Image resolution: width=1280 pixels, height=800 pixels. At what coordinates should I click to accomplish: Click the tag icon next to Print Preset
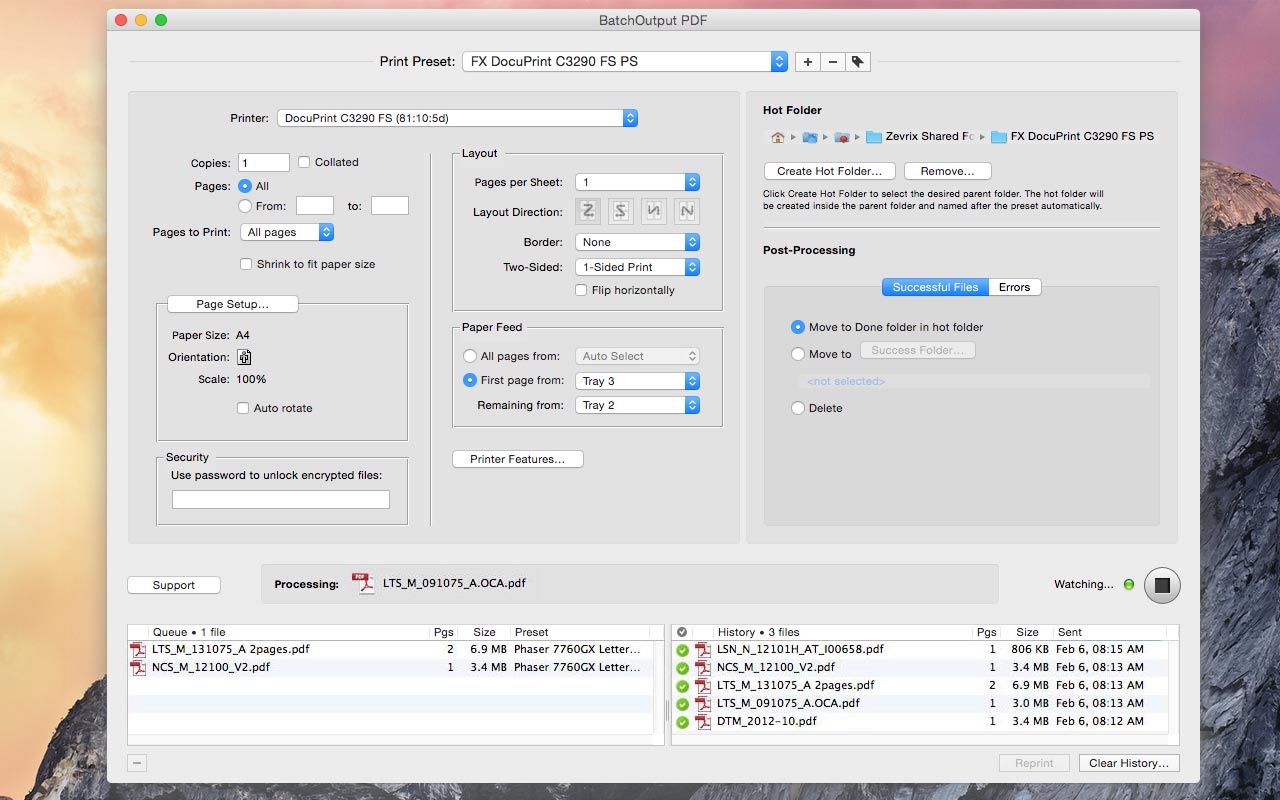(857, 62)
